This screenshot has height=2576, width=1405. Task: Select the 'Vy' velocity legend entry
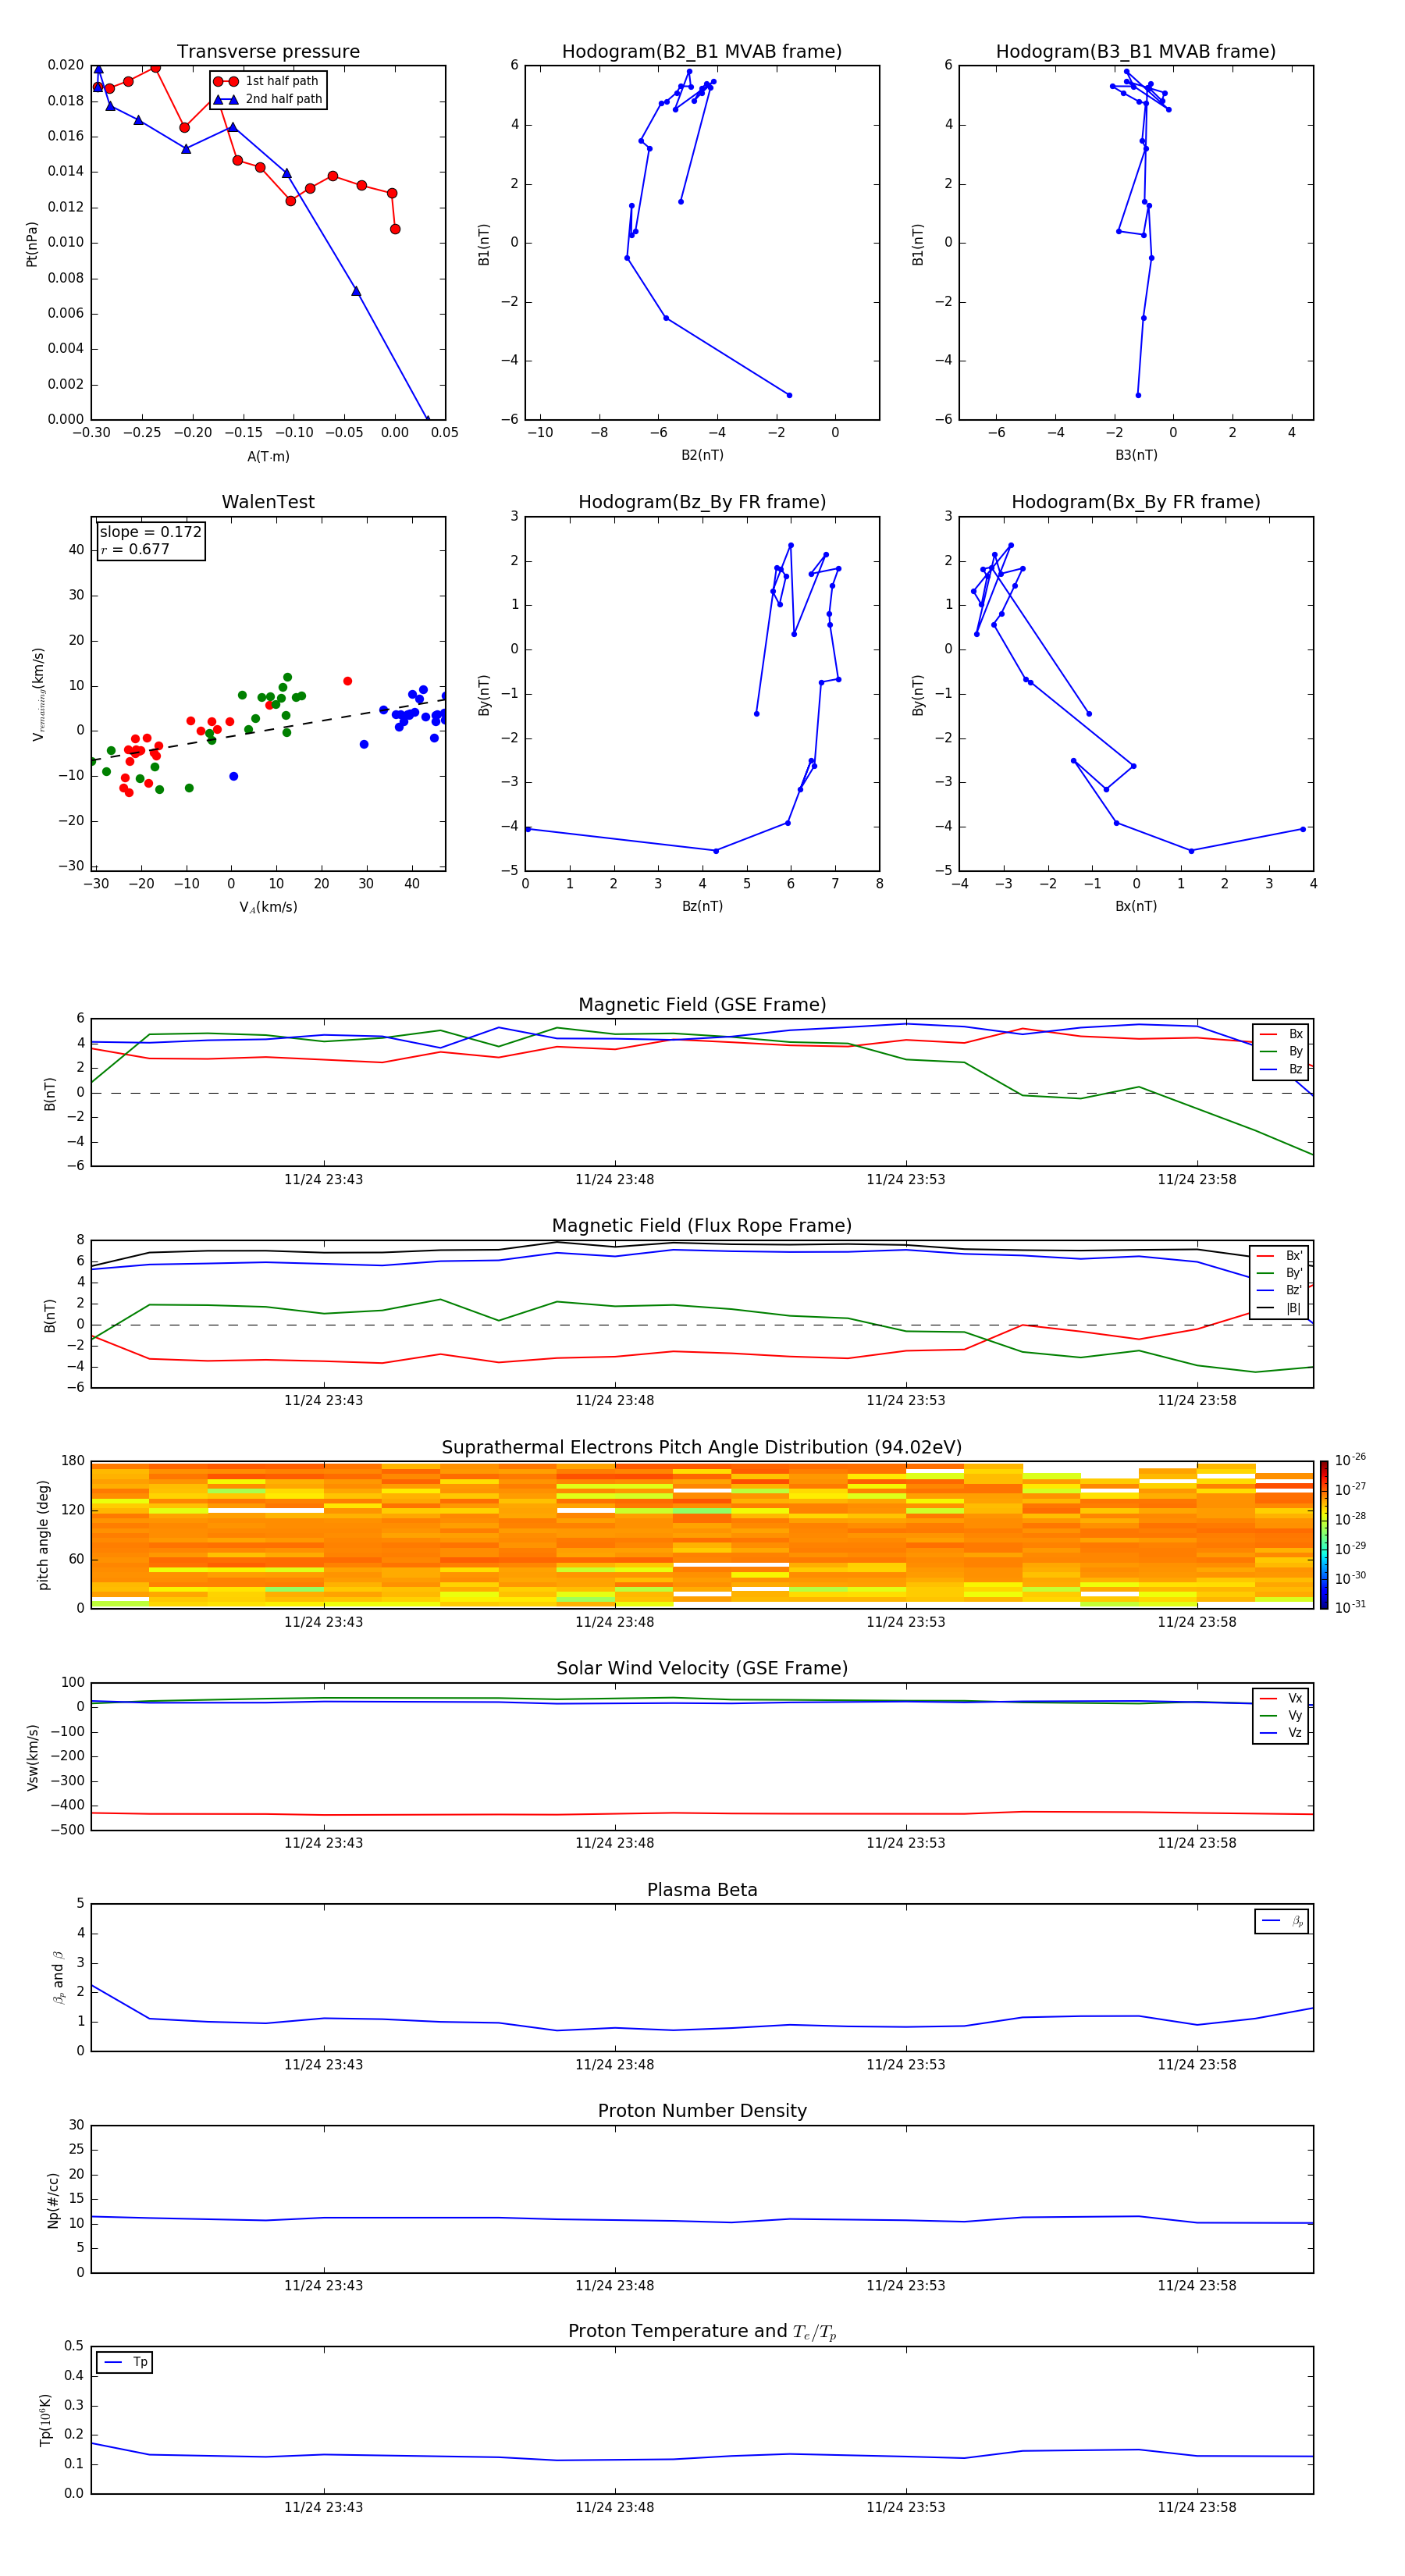coord(1281,1716)
